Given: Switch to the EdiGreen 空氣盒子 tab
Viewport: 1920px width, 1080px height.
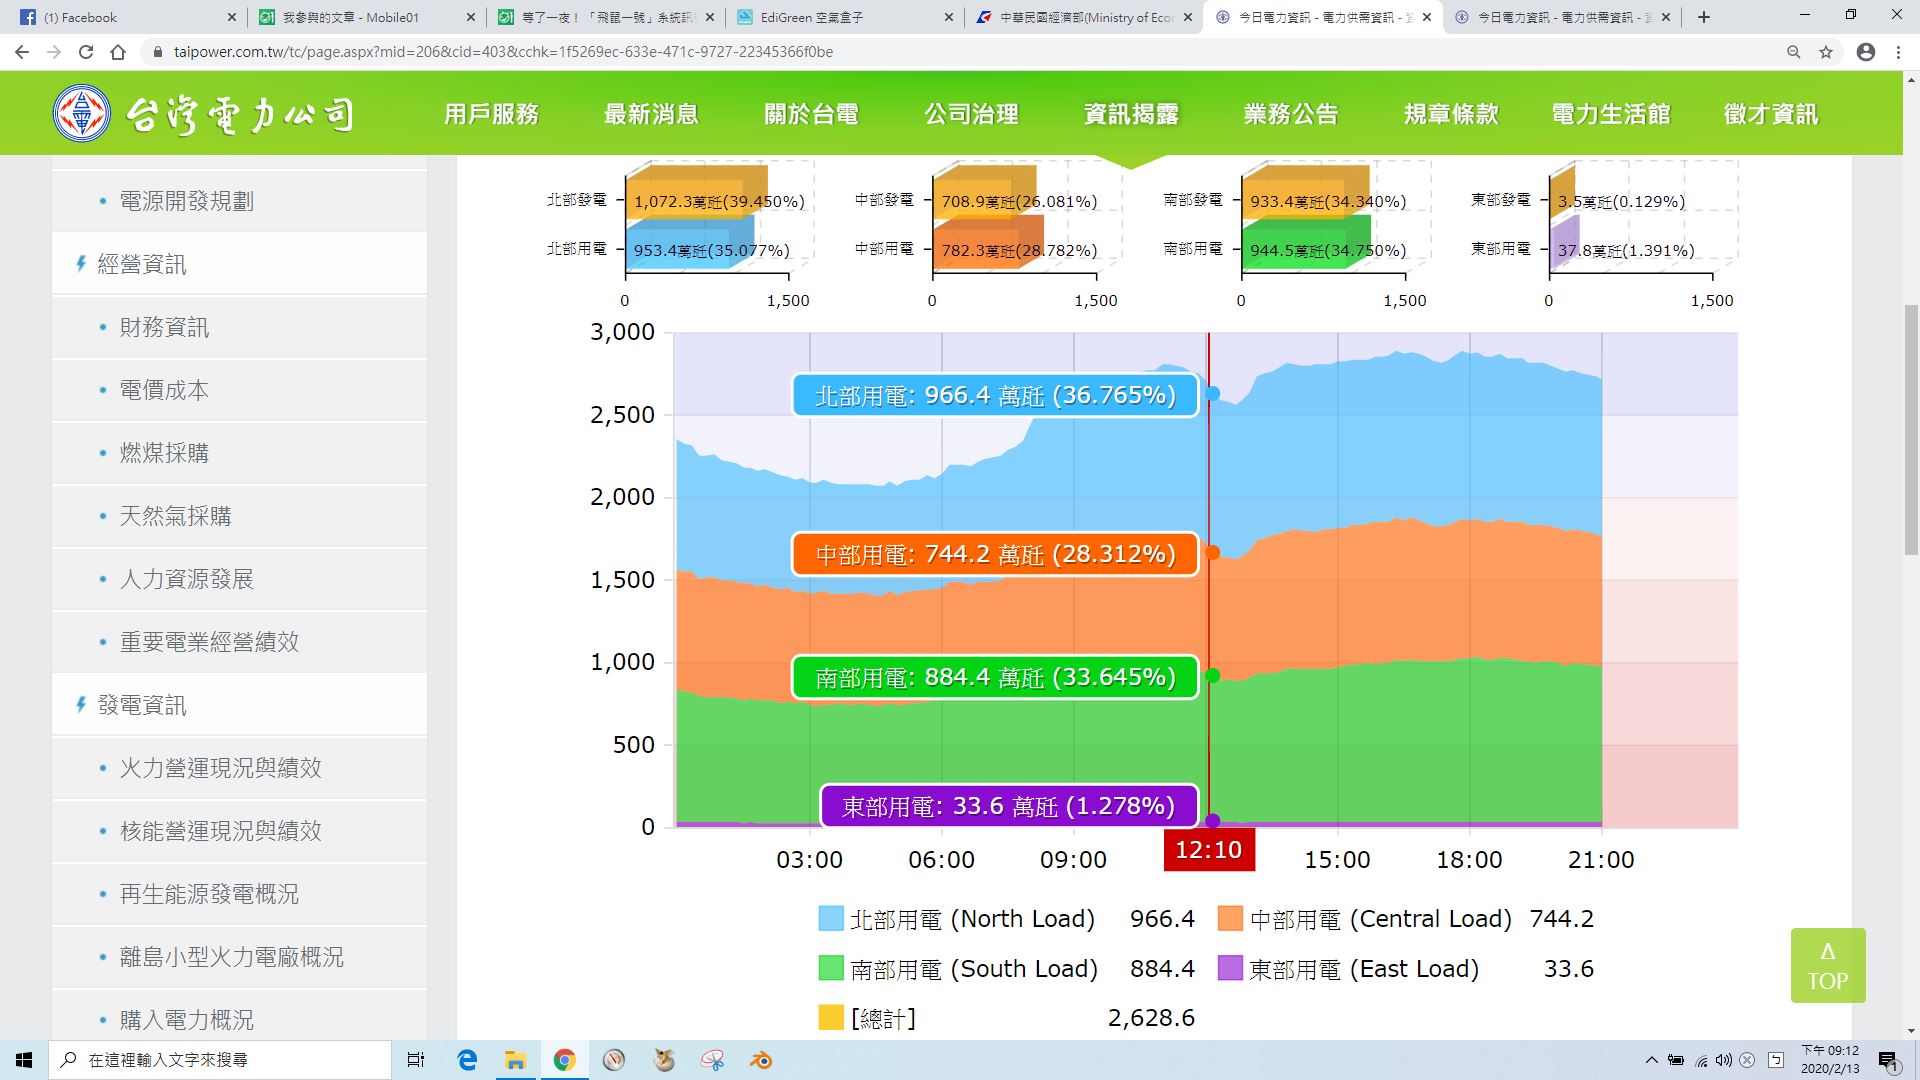Looking at the screenshot, I should (845, 17).
